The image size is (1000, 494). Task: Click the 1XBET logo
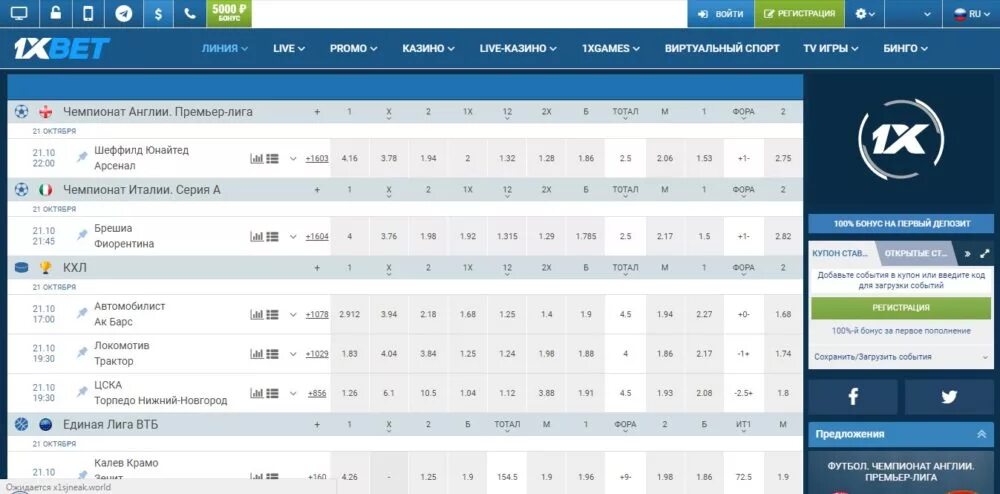tap(62, 48)
